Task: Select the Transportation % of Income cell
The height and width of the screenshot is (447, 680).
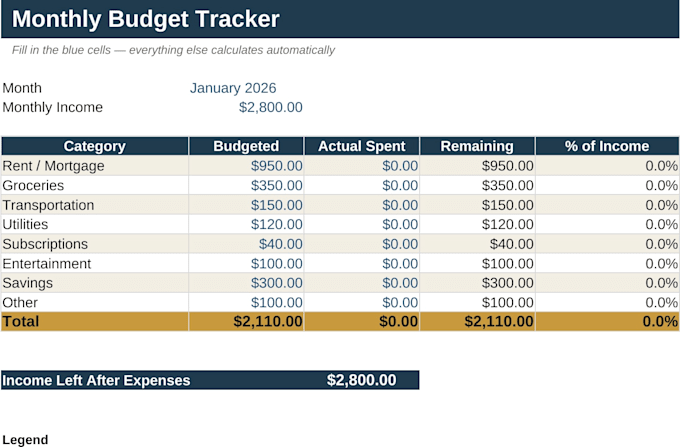Action: (x=607, y=205)
